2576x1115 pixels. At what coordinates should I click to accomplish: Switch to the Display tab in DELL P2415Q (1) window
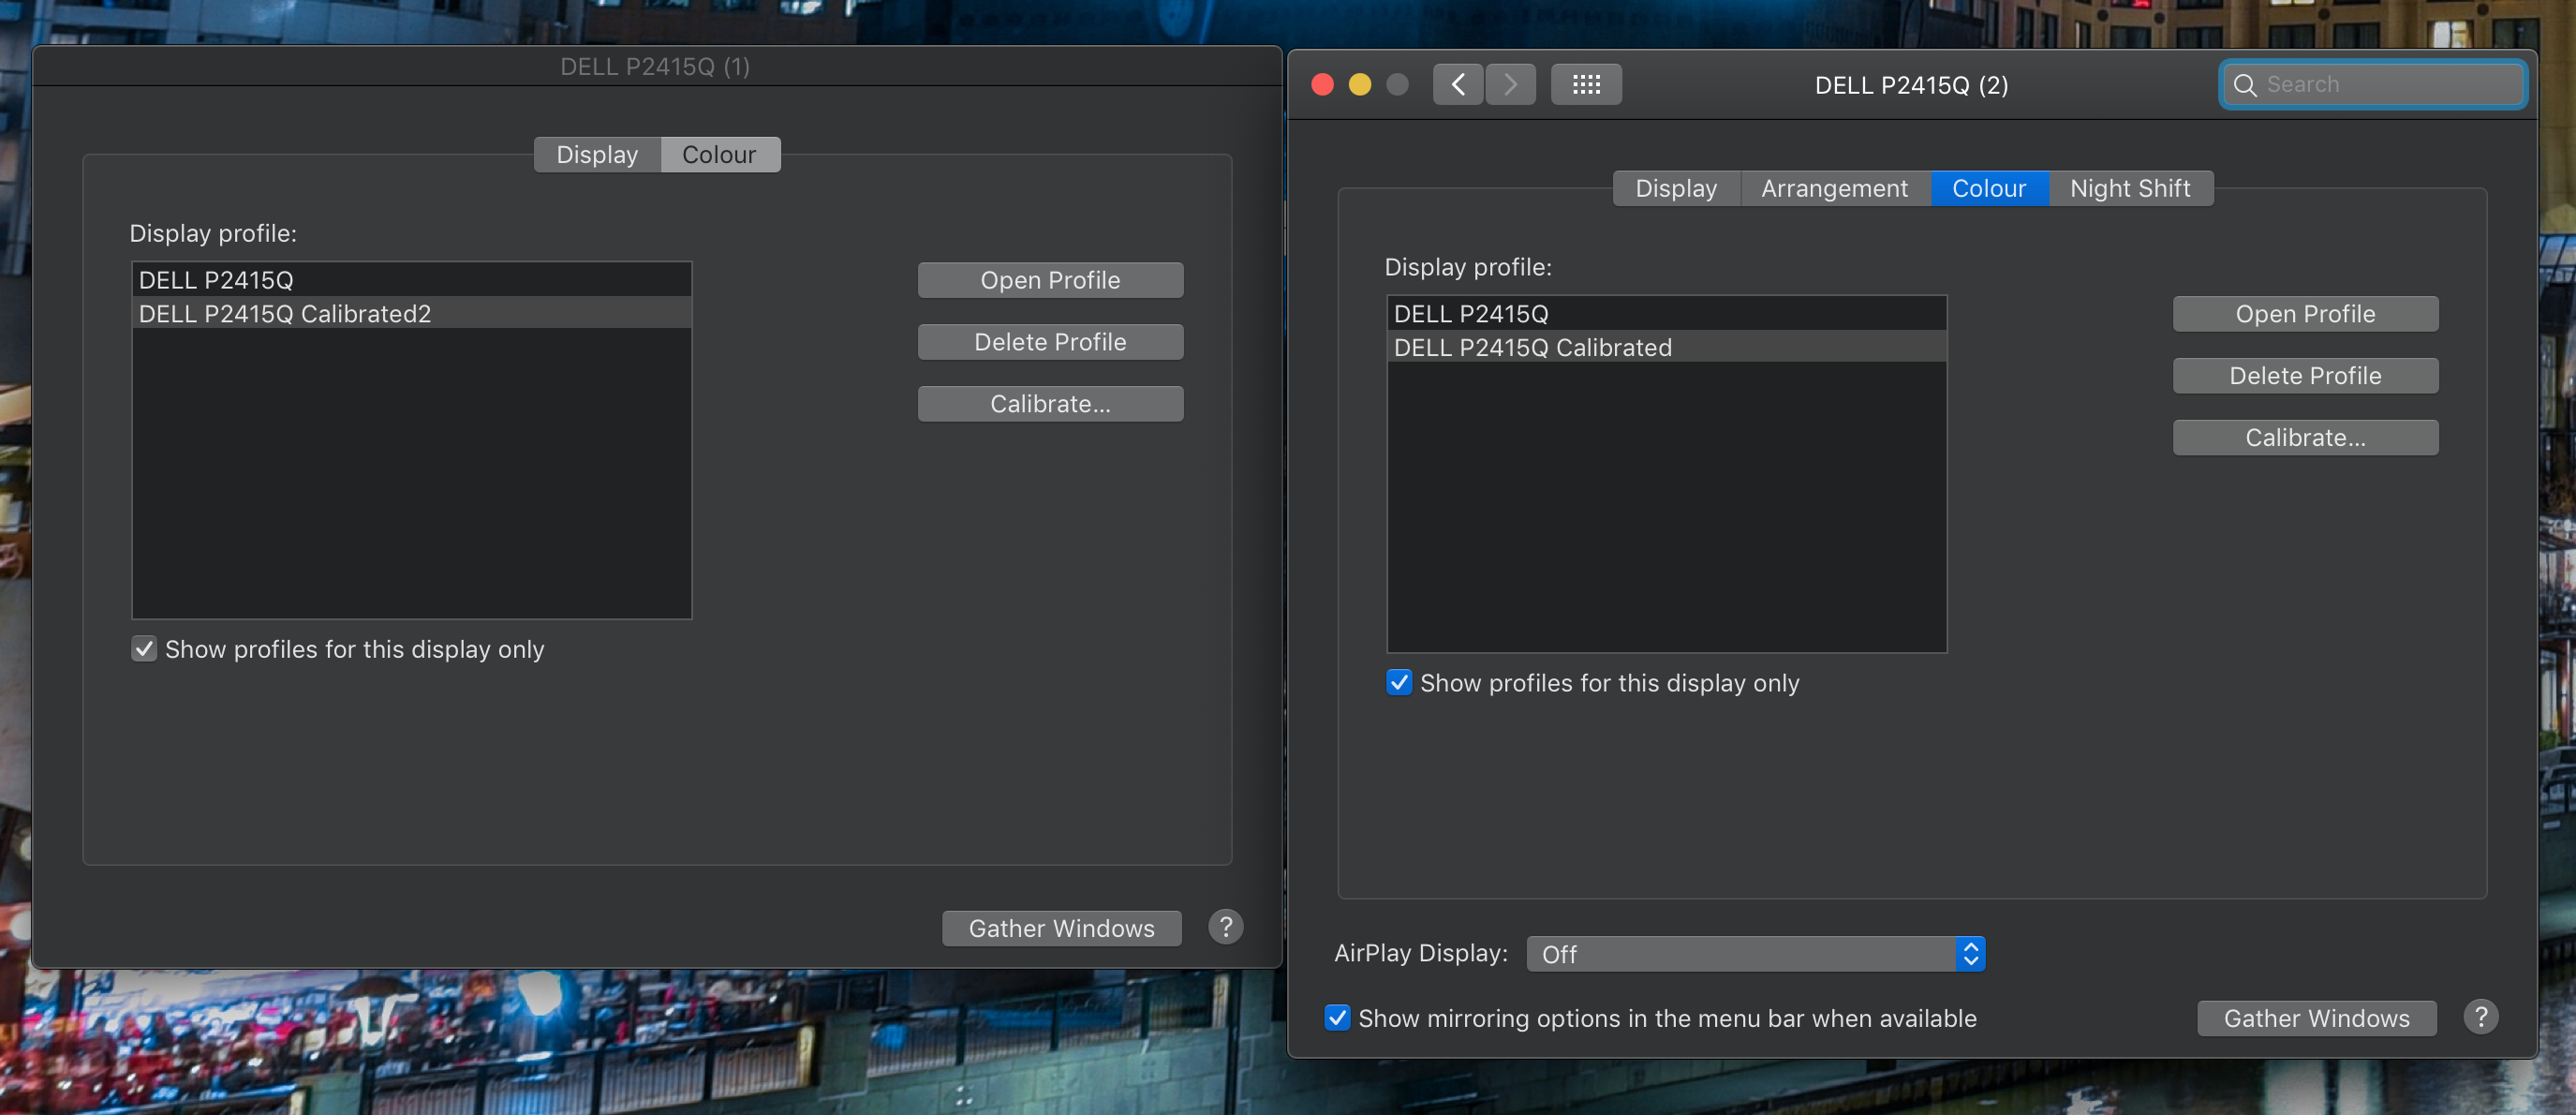pyautogui.click(x=597, y=154)
